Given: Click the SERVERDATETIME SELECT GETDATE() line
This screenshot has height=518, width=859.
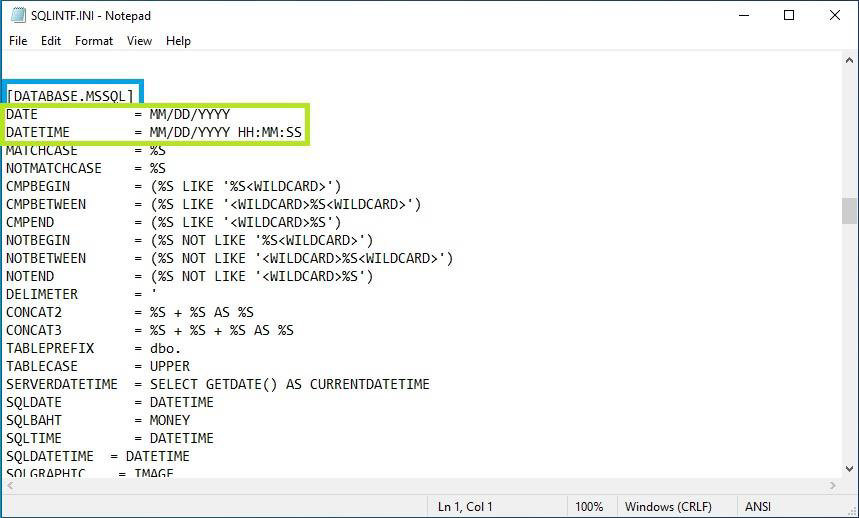Looking at the screenshot, I should (217, 384).
